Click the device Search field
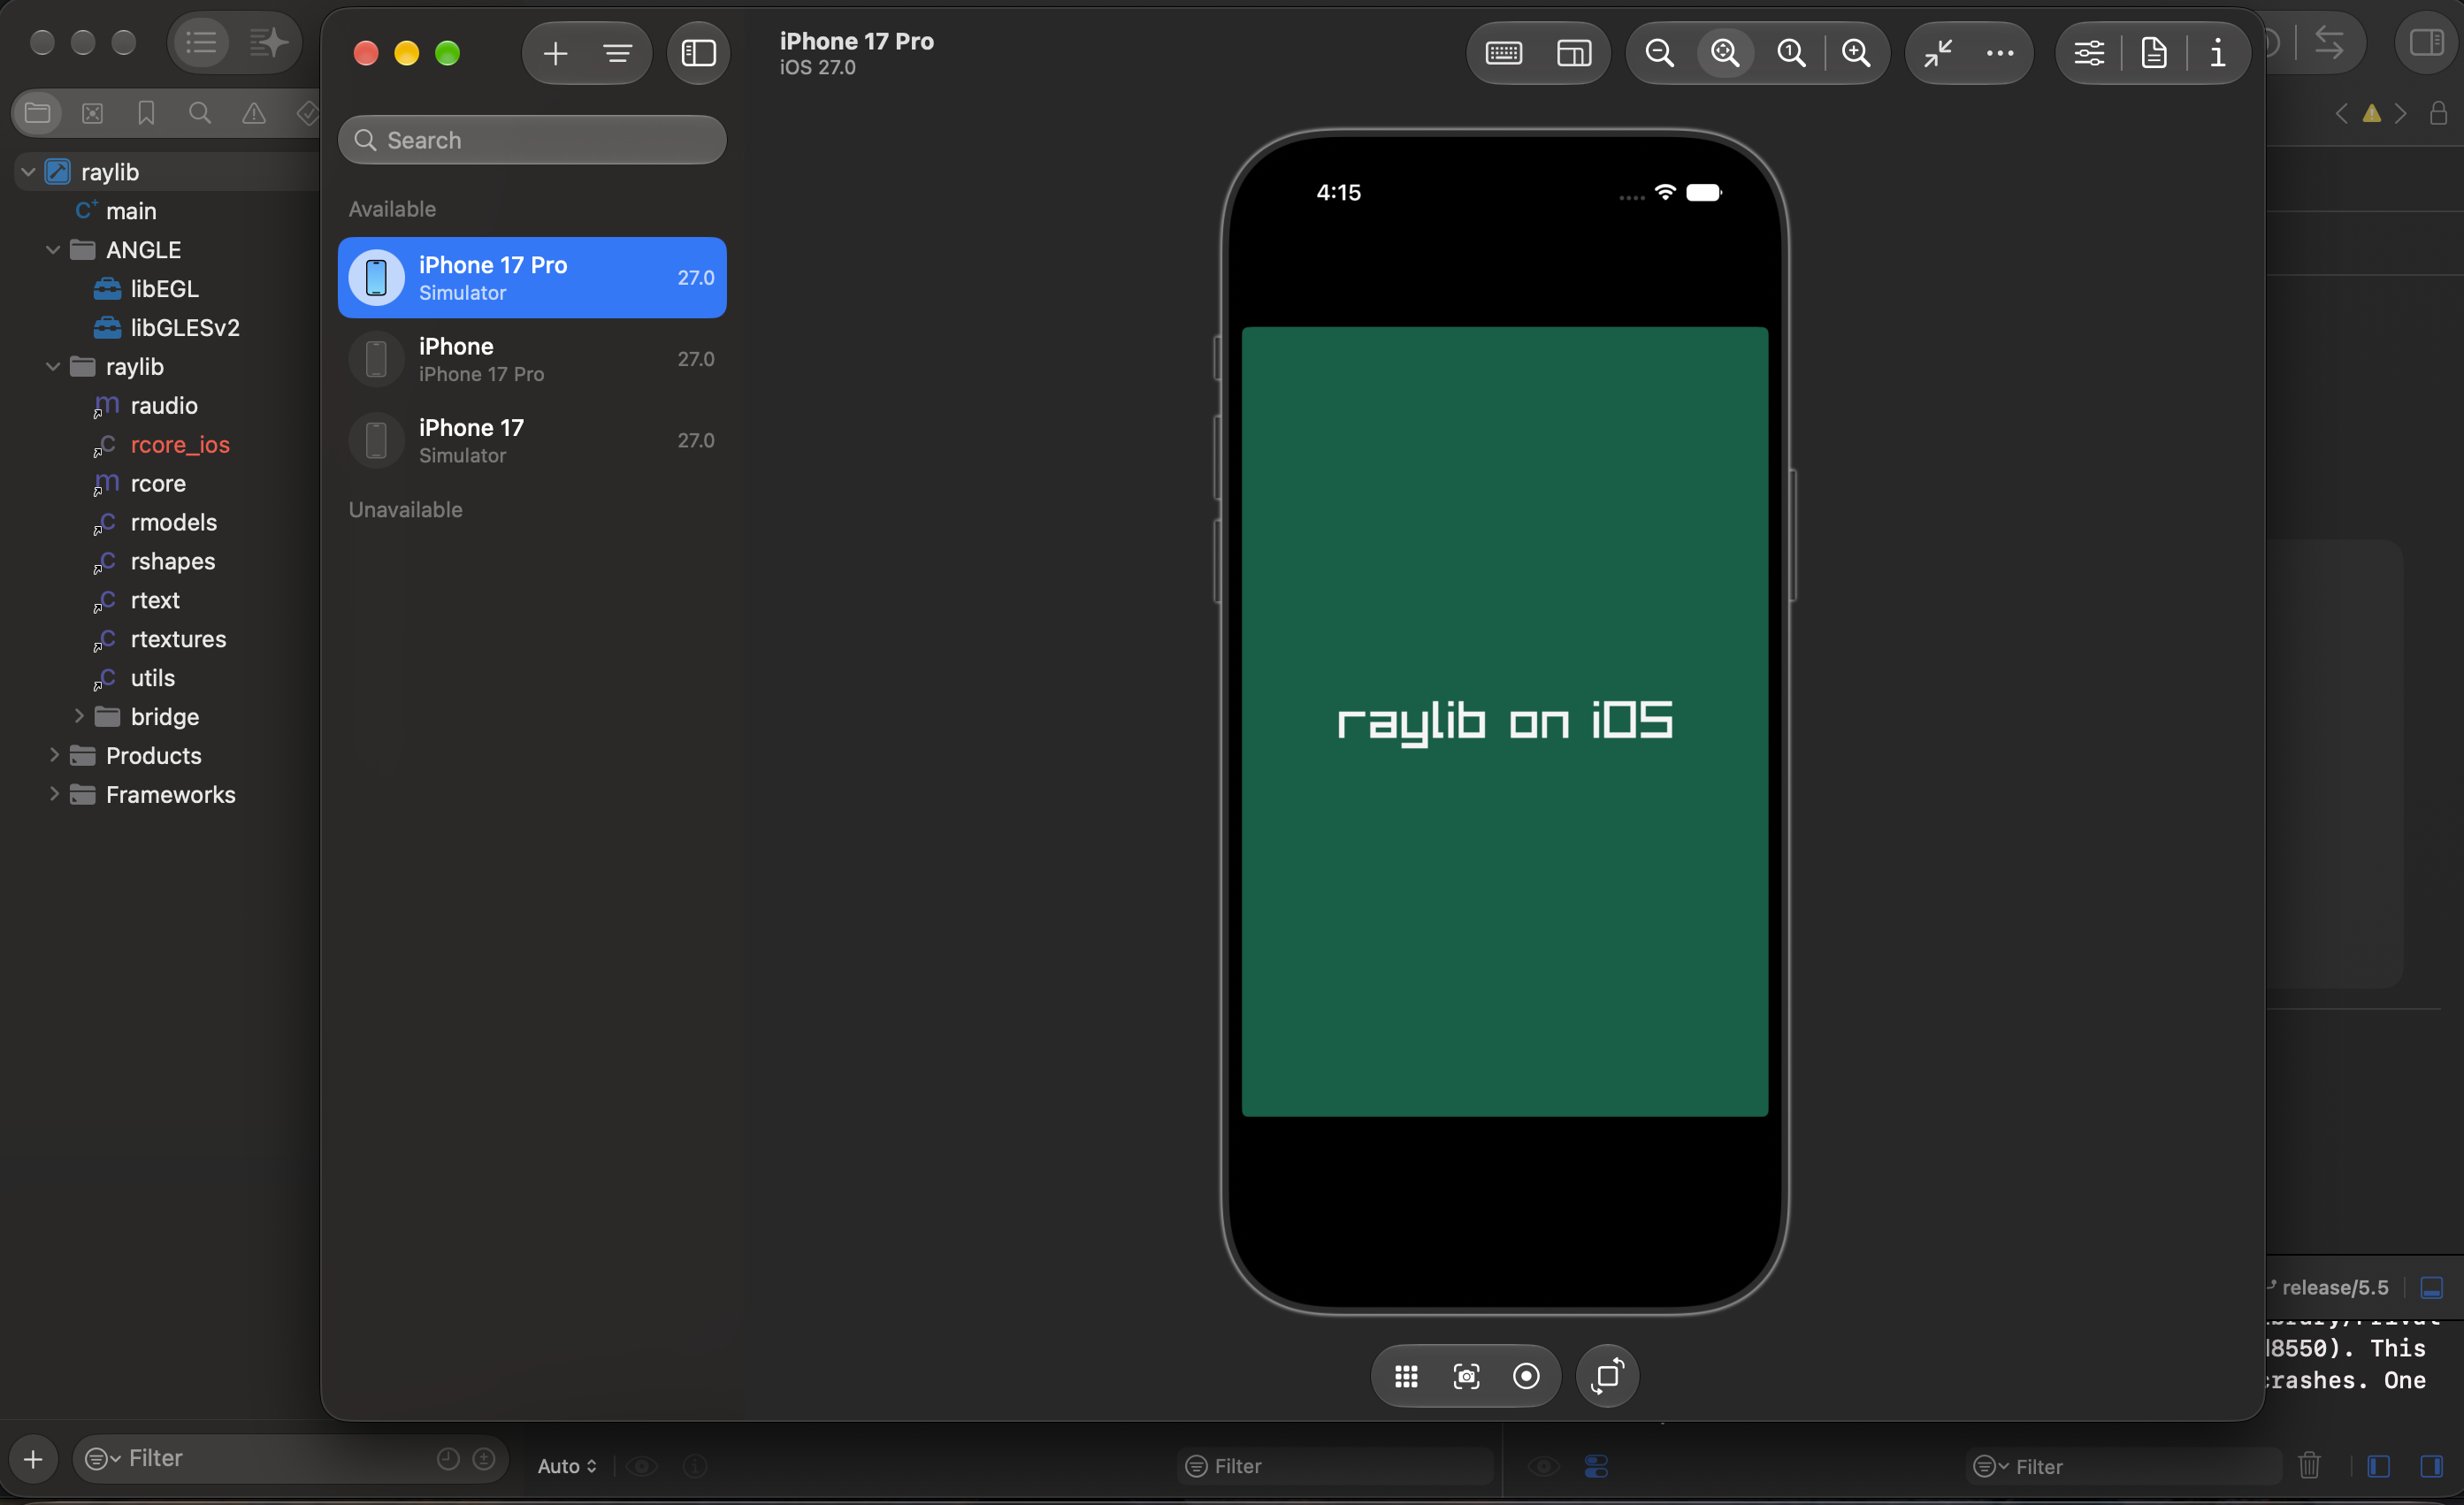Screen dimensions: 2464x1505 pos(532,140)
